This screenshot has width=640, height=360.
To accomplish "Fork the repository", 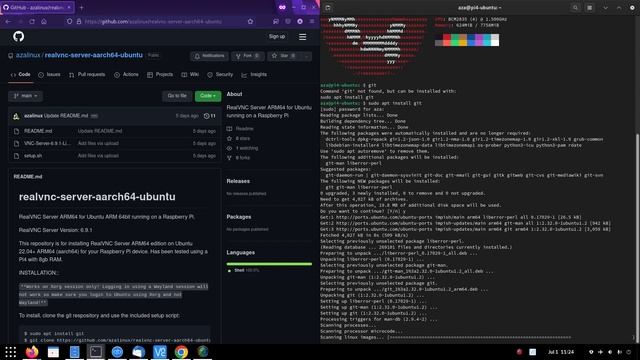I will pos(248,56).
